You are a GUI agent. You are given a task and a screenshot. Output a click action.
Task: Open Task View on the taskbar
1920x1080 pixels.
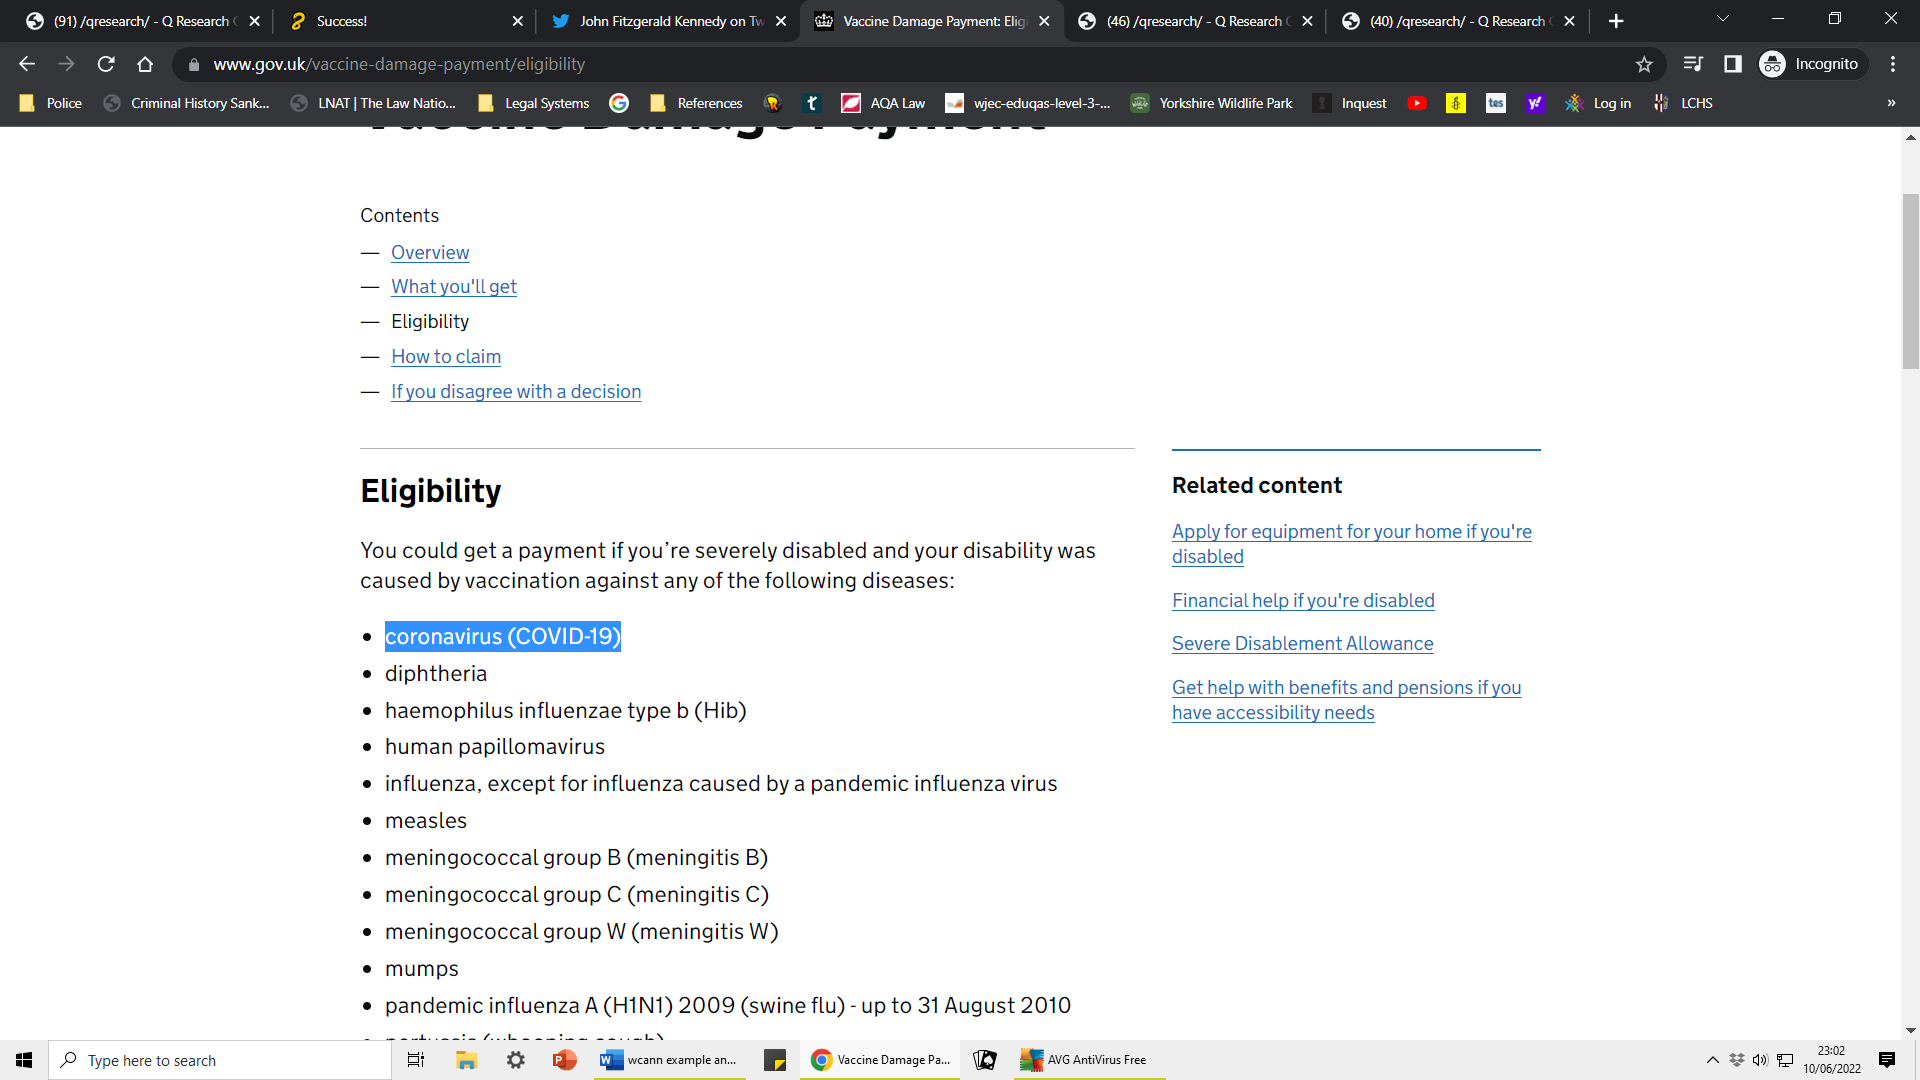coord(416,1060)
